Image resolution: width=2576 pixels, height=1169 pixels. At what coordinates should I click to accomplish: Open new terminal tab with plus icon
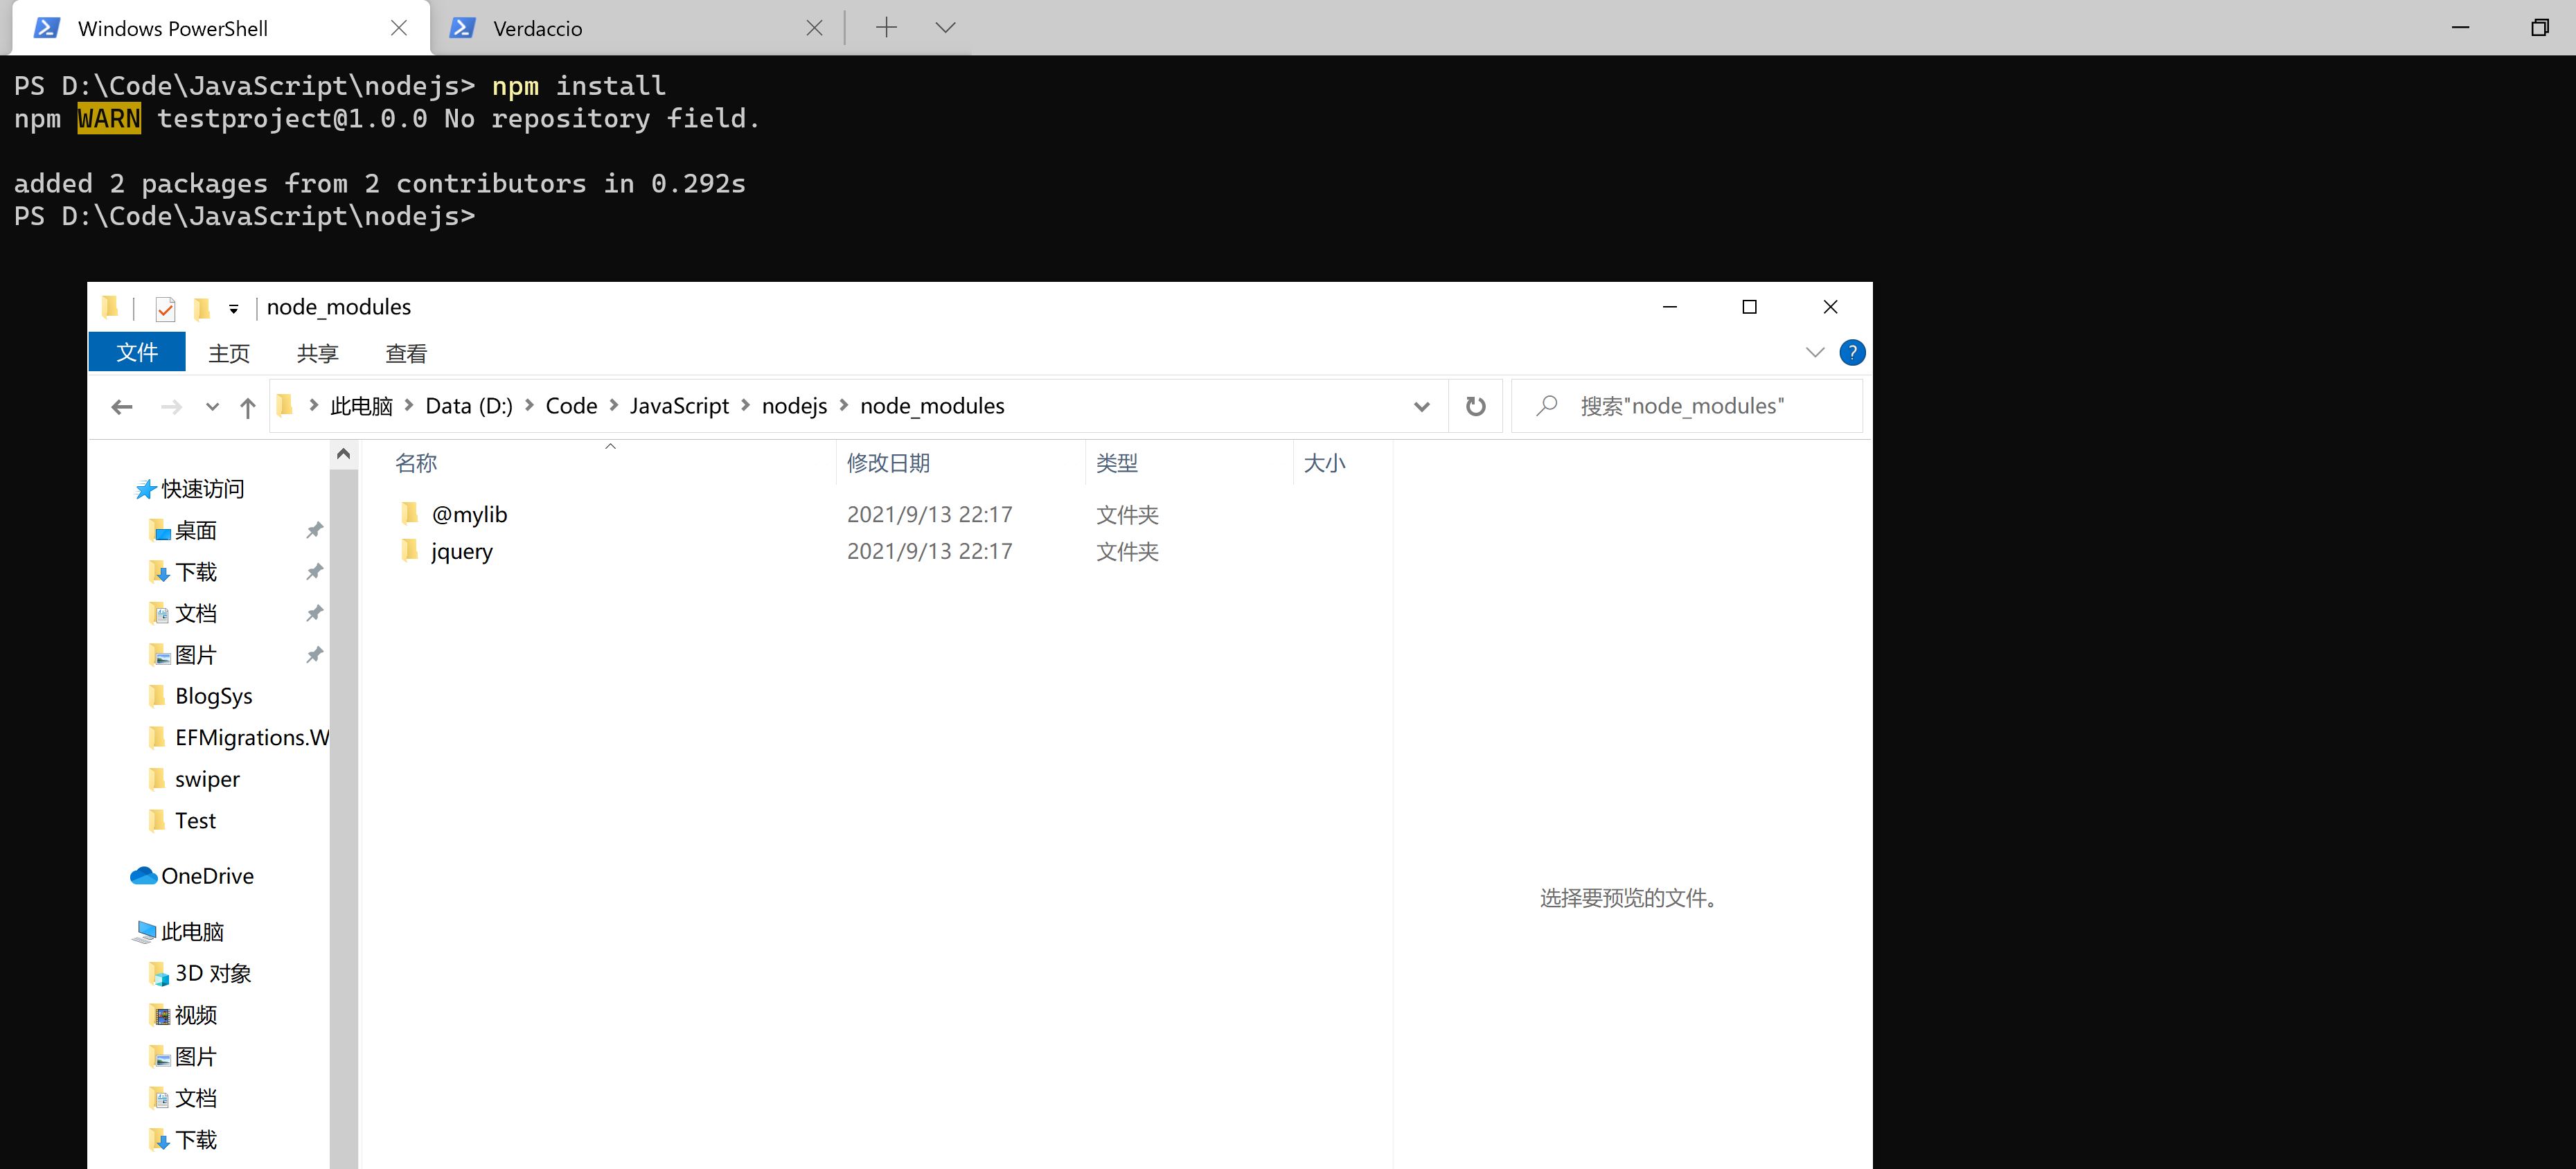[x=886, y=28]
